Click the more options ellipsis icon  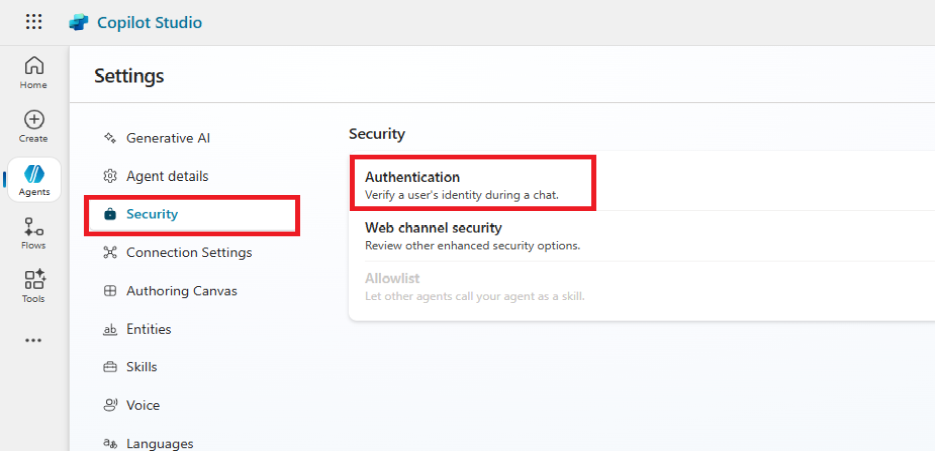[x=34, y=340]
